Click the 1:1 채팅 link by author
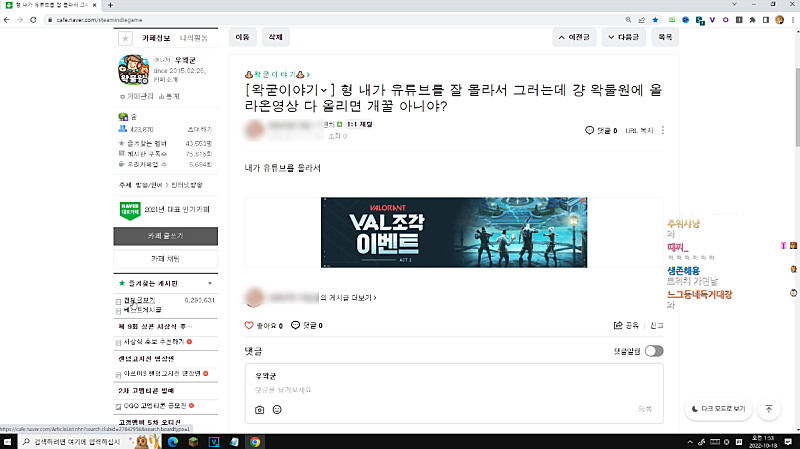 (360, 124)
